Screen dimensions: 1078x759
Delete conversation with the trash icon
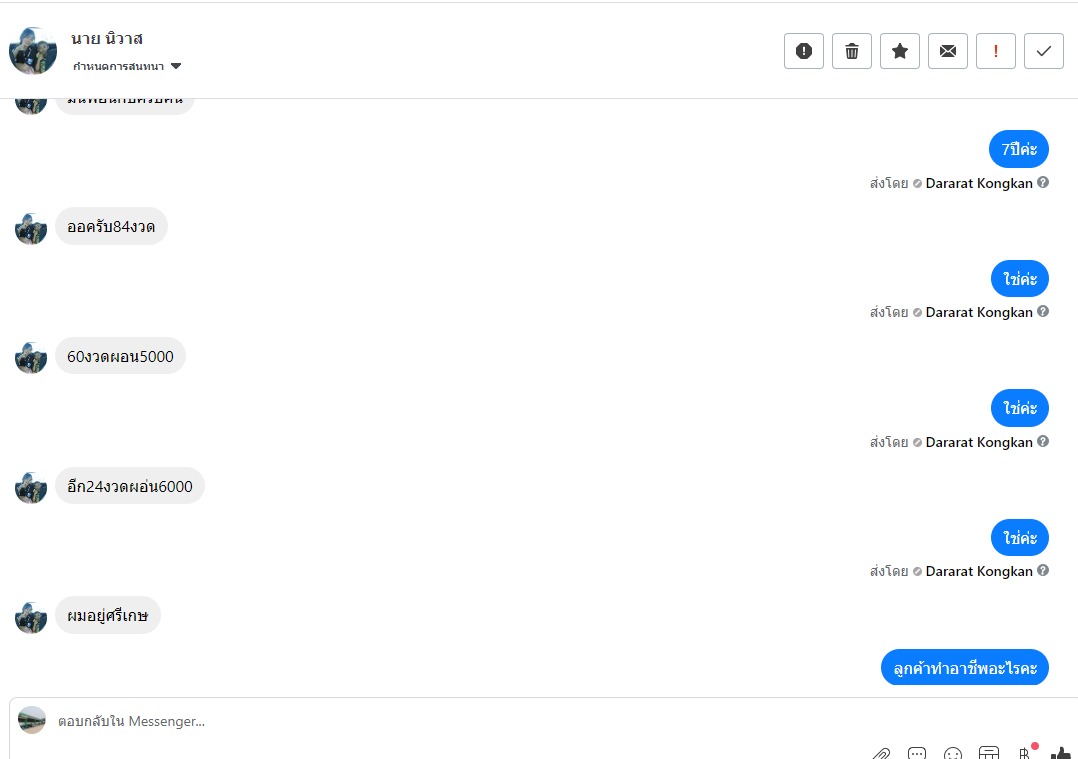click(x=851, y=51)
